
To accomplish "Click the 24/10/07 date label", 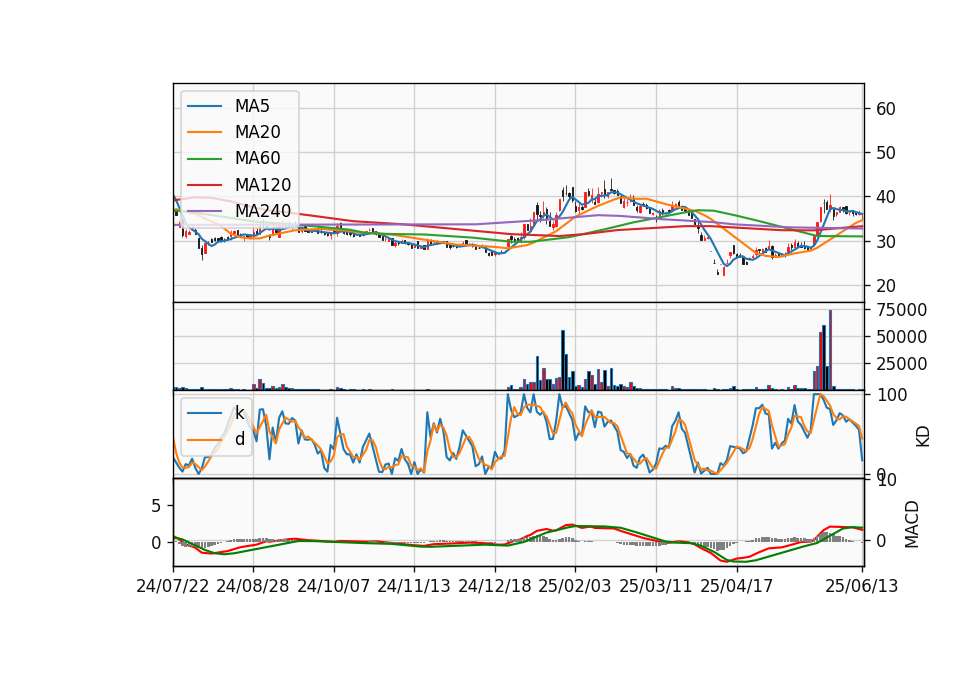I will coord(334,586).
